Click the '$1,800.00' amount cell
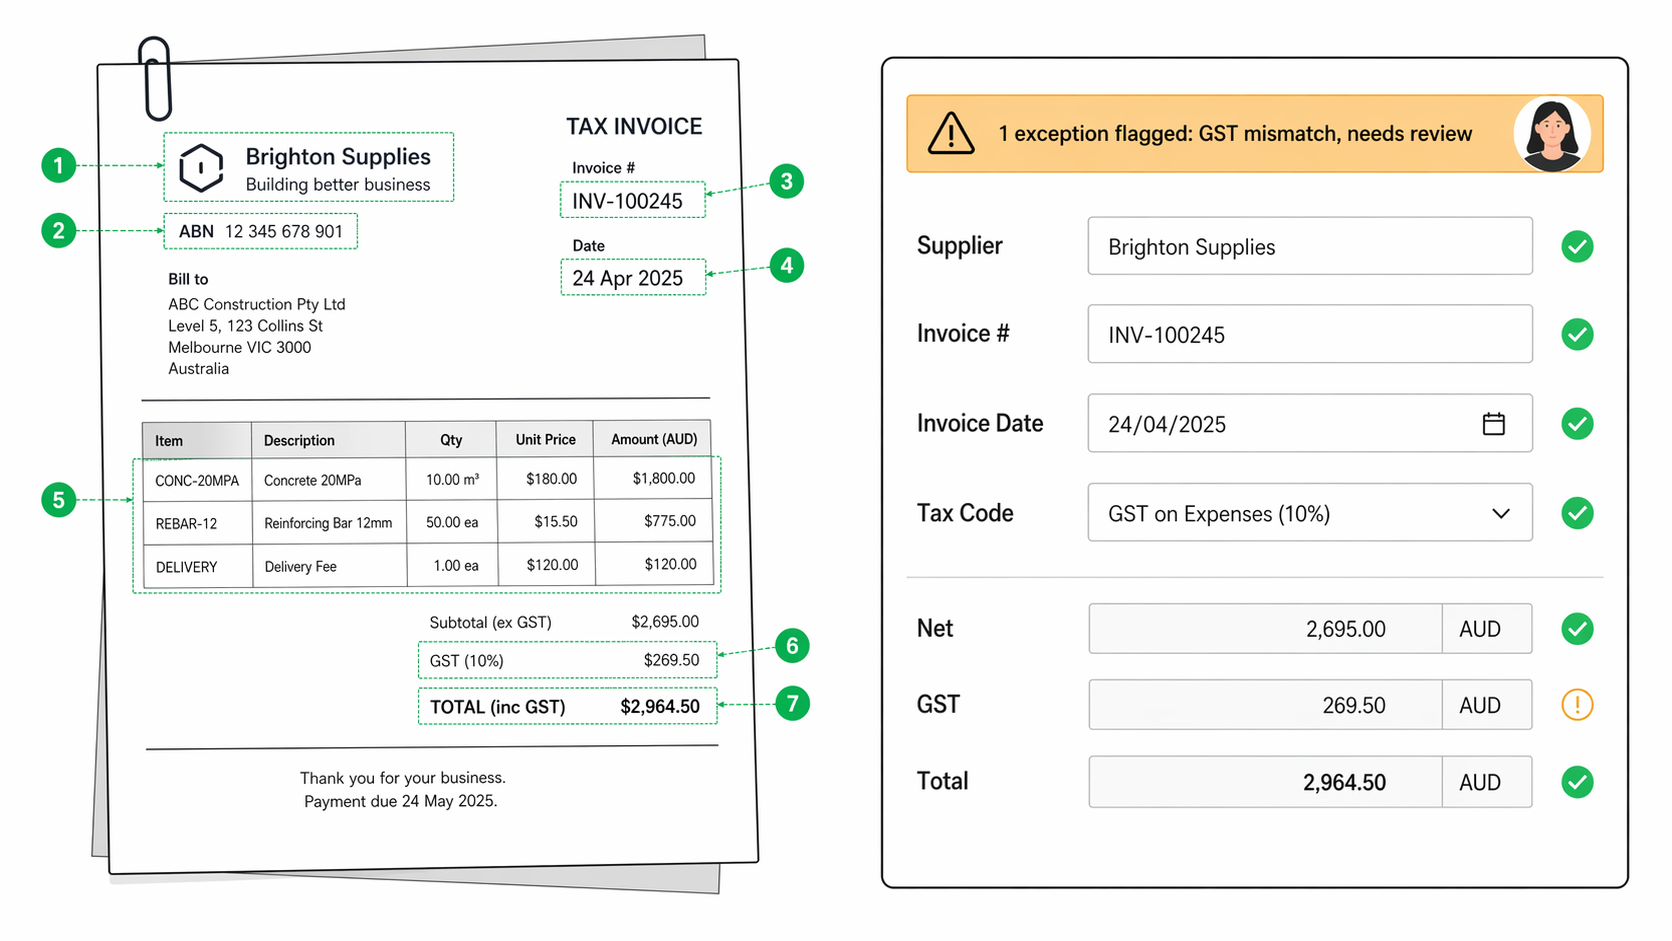 pyautogui.click(x=654, y=478)
